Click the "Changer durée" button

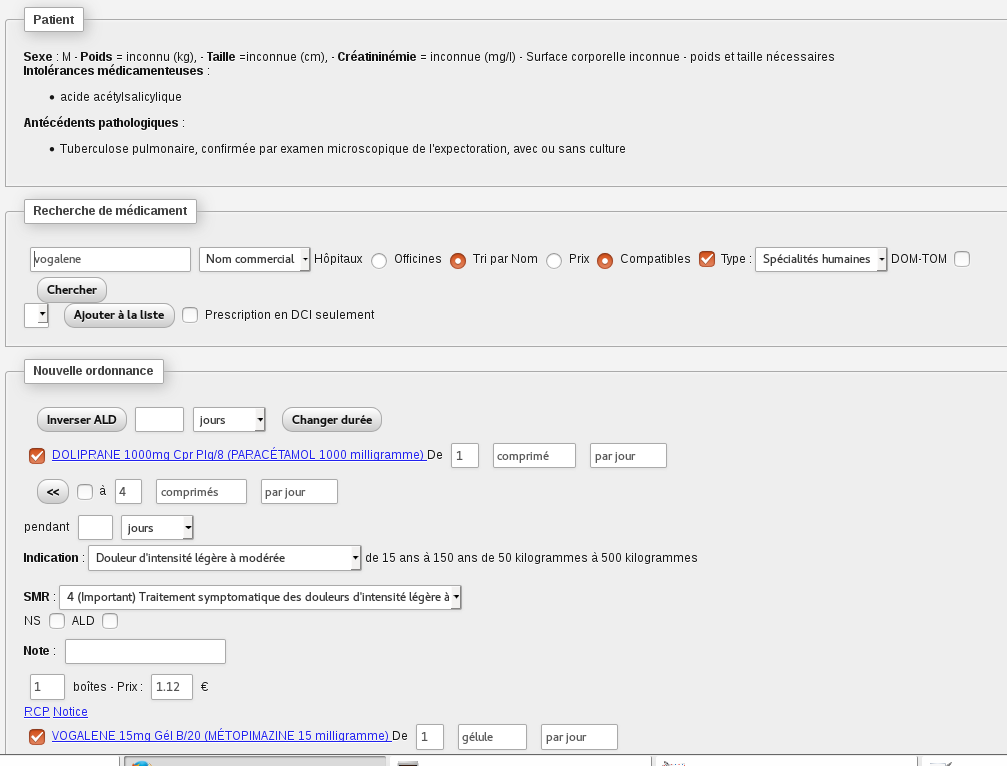point(331,419)
